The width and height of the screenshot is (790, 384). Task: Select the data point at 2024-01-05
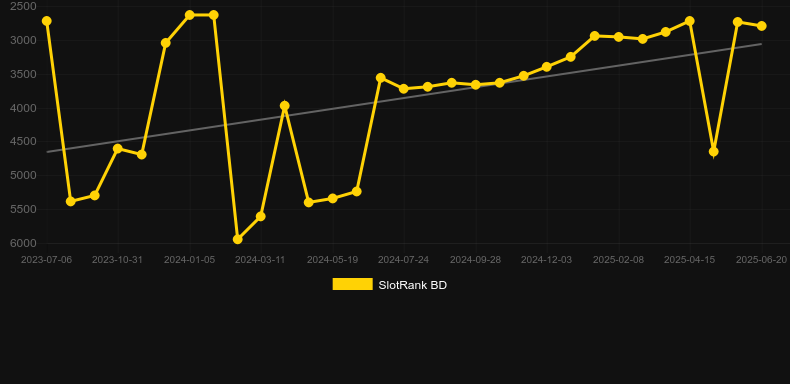(x=190, y=15)
